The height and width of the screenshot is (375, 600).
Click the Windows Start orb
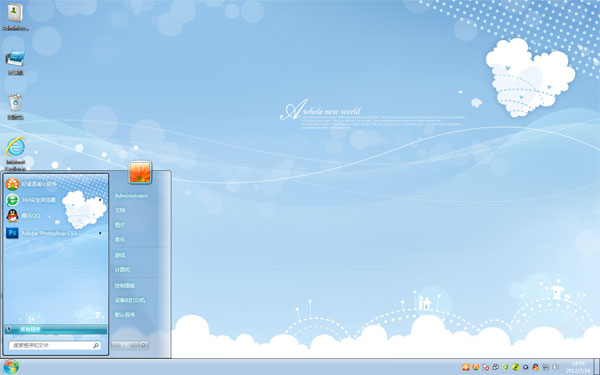11,367
